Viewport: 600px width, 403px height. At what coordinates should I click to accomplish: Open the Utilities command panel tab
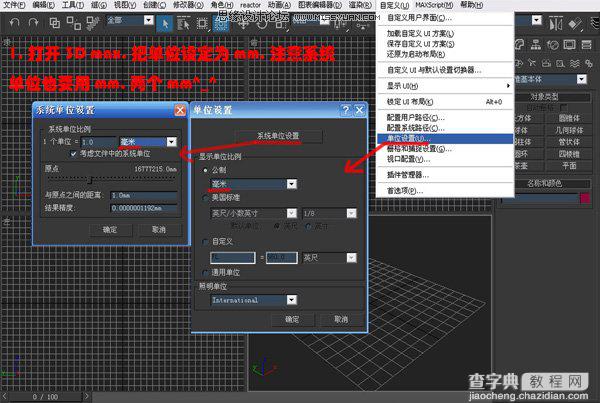click(x=587, y=45)
